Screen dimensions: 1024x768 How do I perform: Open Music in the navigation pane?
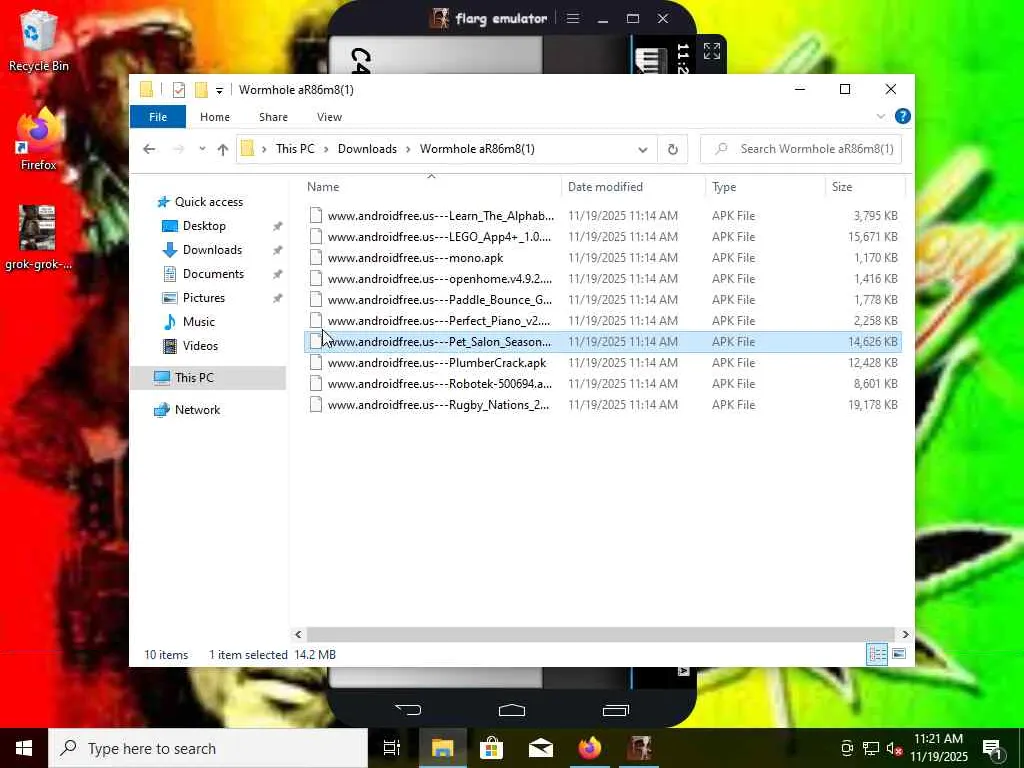199,322
